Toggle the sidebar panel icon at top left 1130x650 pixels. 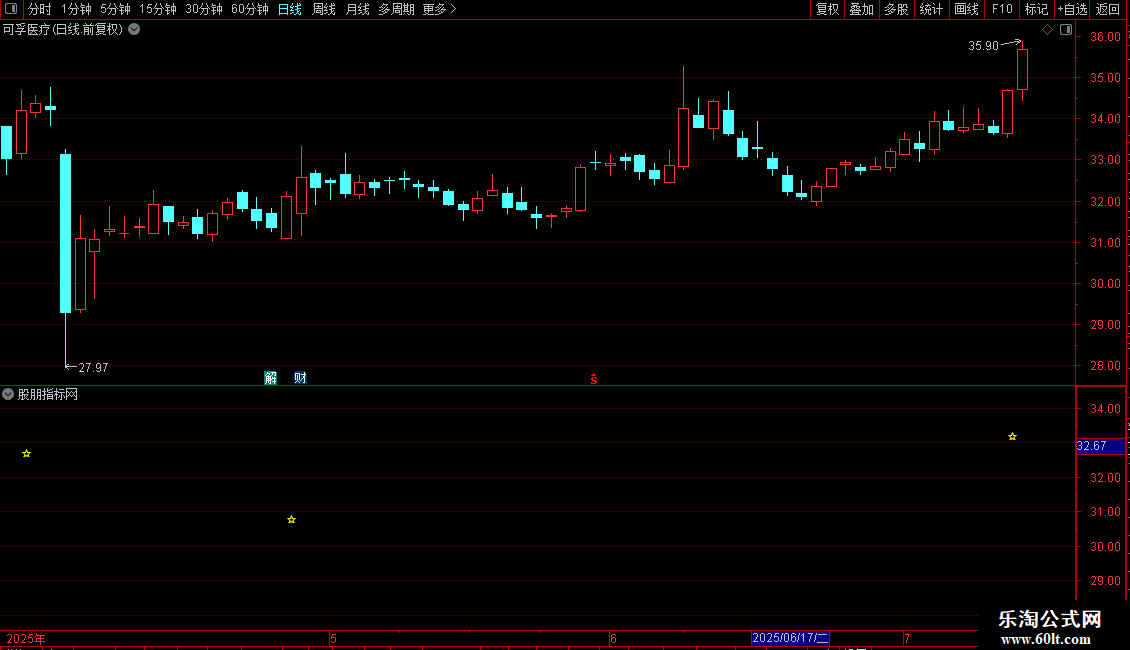11,9
